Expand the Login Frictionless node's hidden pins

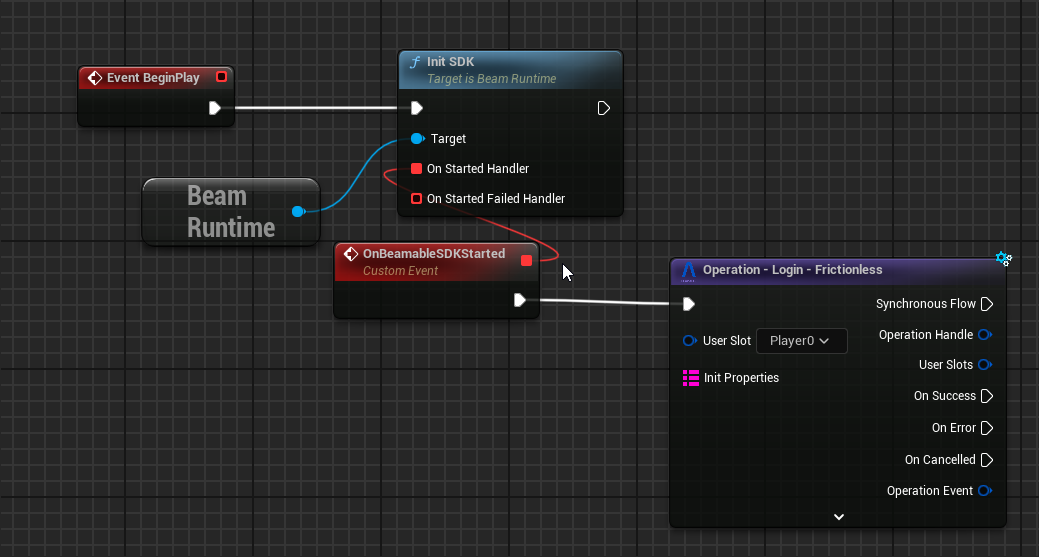[x=838, y=517]
